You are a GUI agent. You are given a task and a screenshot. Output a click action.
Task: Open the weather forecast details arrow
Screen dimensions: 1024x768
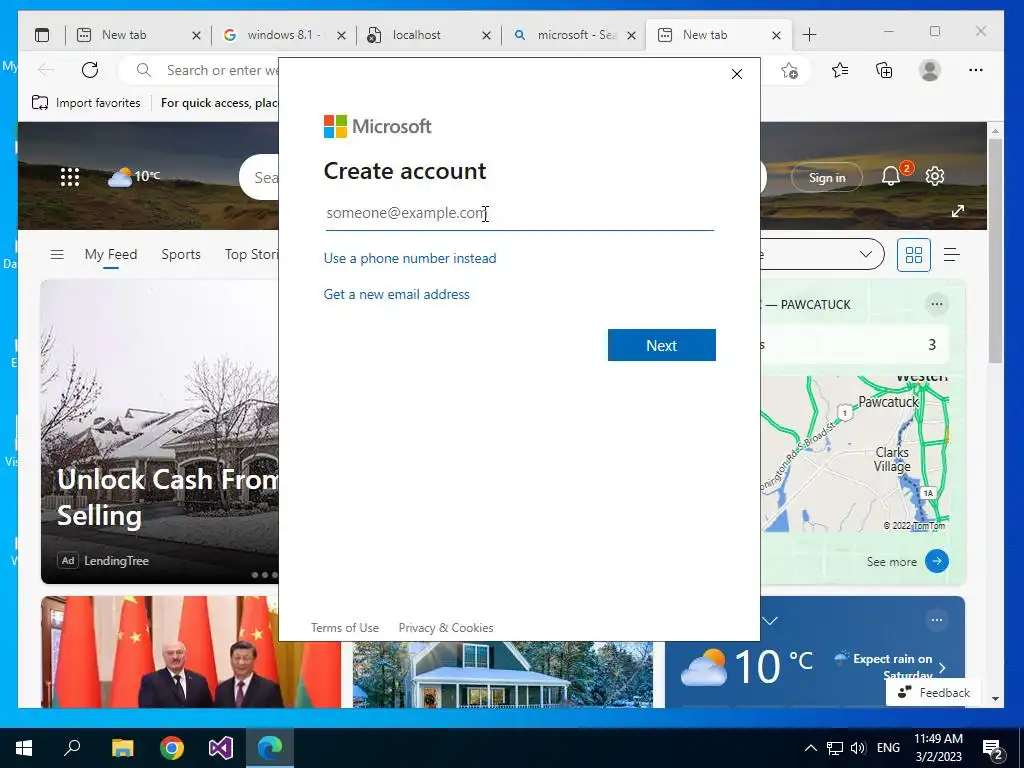tap(942, 667)
